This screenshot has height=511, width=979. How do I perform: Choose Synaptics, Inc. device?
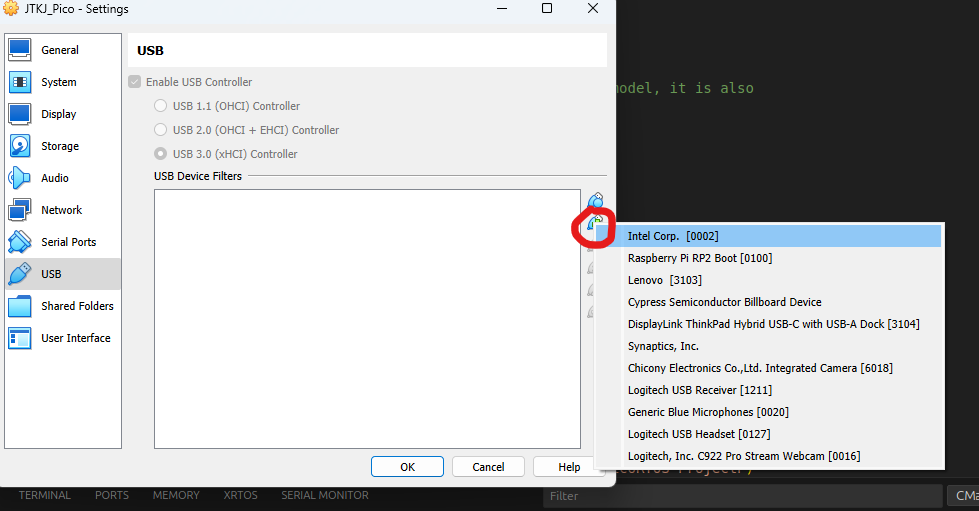click(769, 346)
